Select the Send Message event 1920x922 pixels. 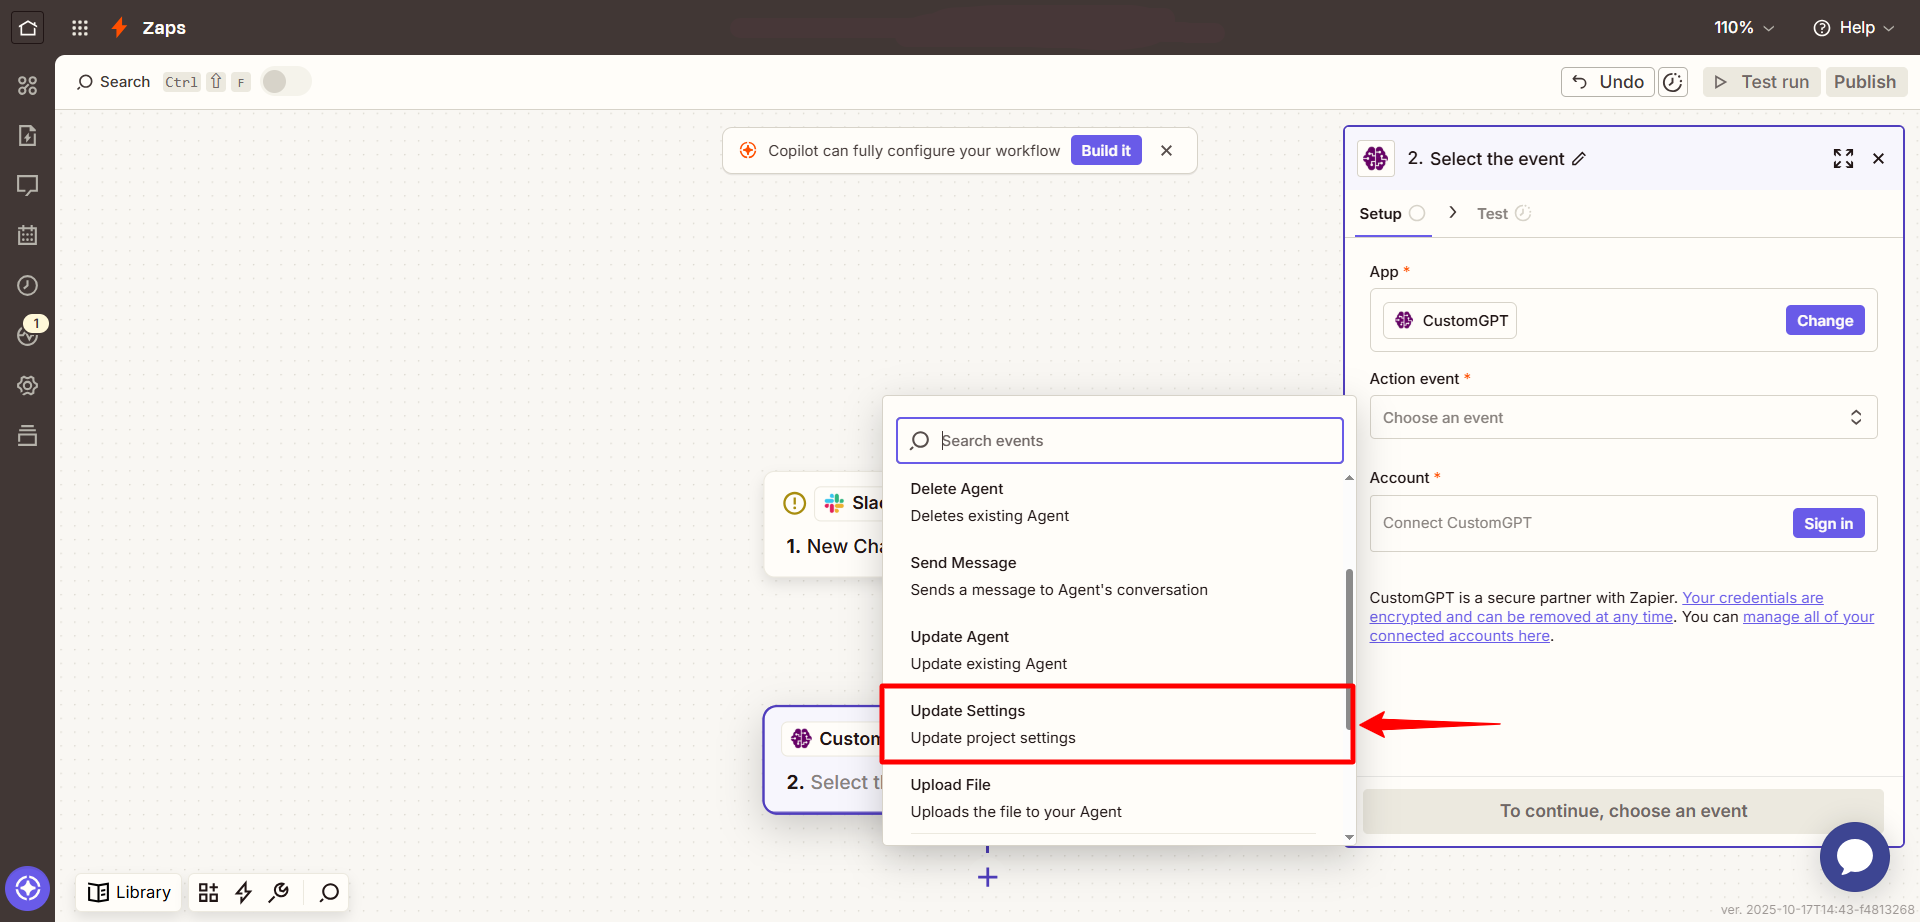(x=1115, y=576)
